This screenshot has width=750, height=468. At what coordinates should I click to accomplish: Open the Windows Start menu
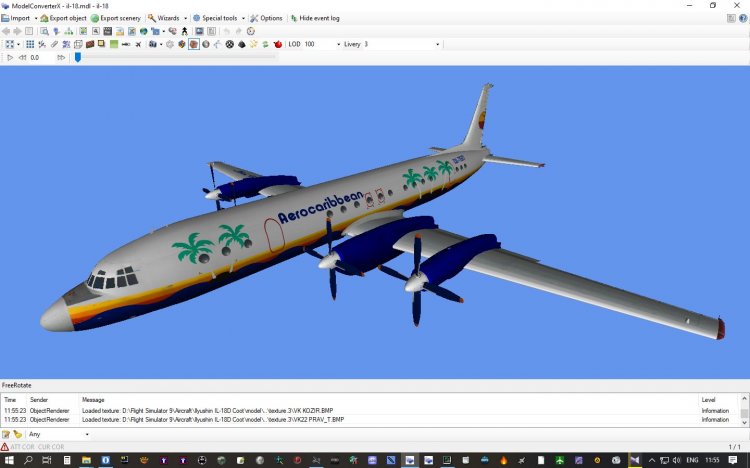pyautogui.click(x=9, y=460)
